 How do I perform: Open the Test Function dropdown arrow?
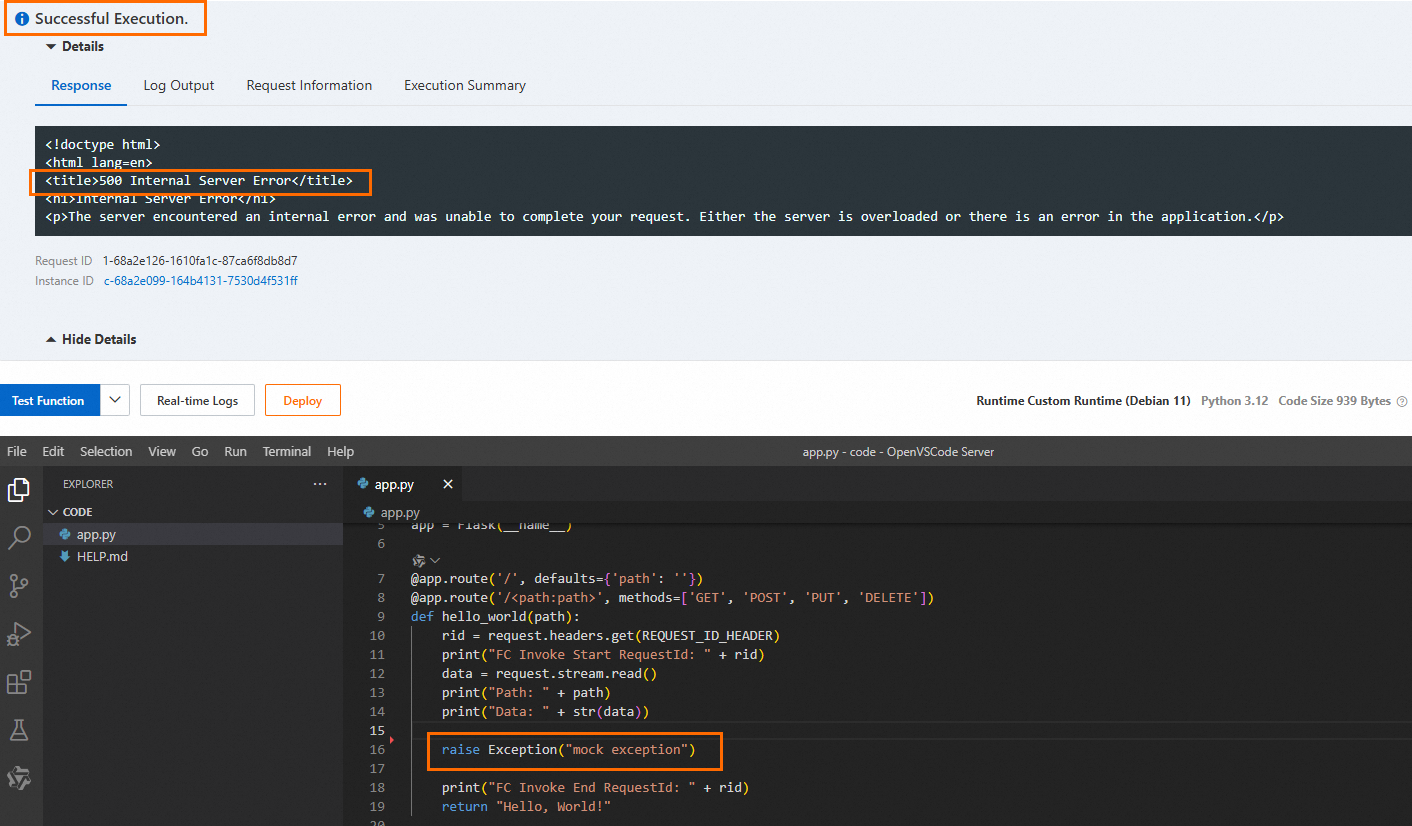115,400
